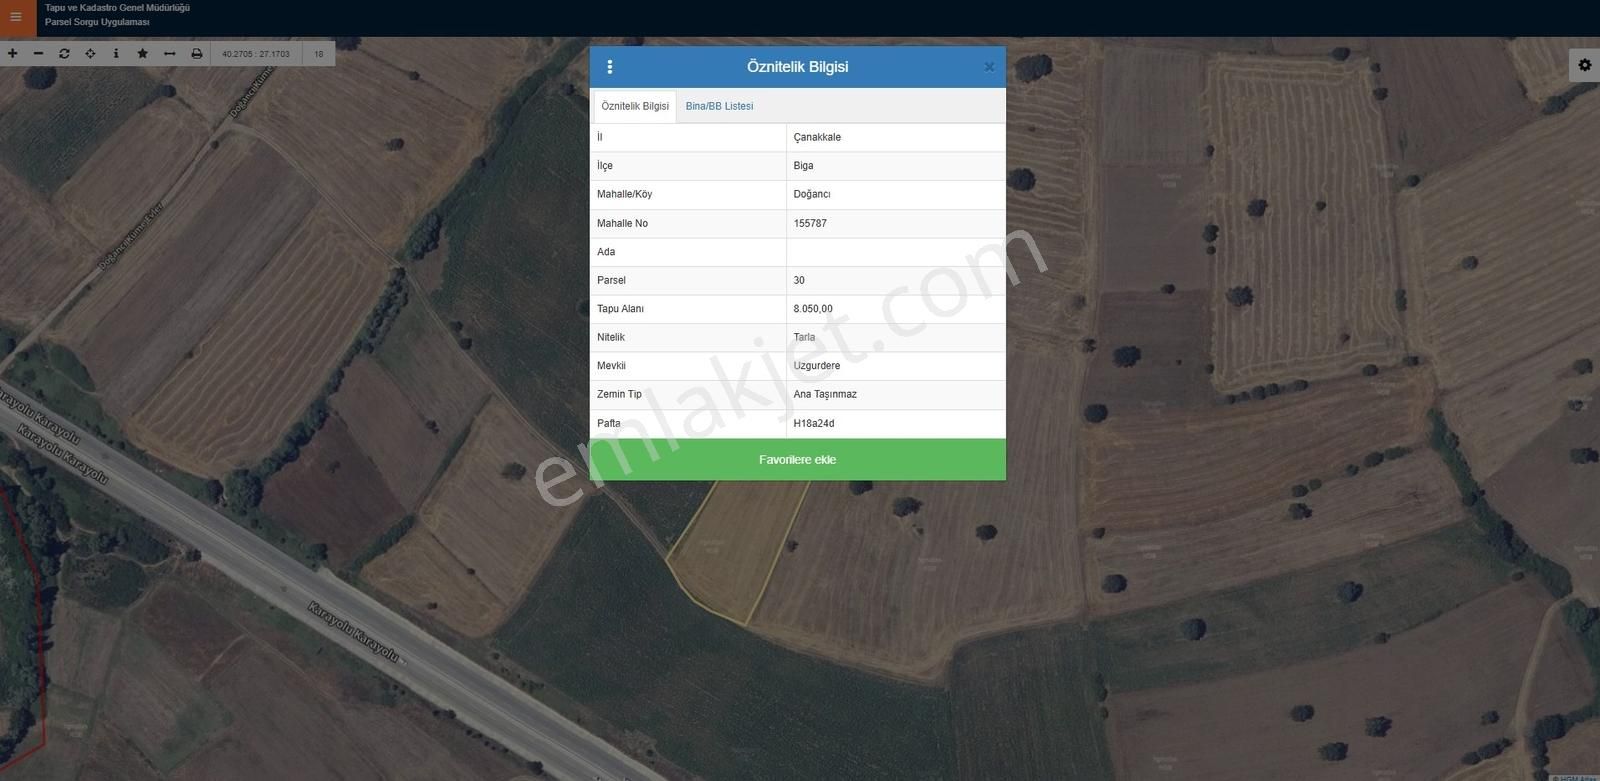This screenshot has height=781, width=1600.
Task: Refresh the map view
Action: point(65,54)
